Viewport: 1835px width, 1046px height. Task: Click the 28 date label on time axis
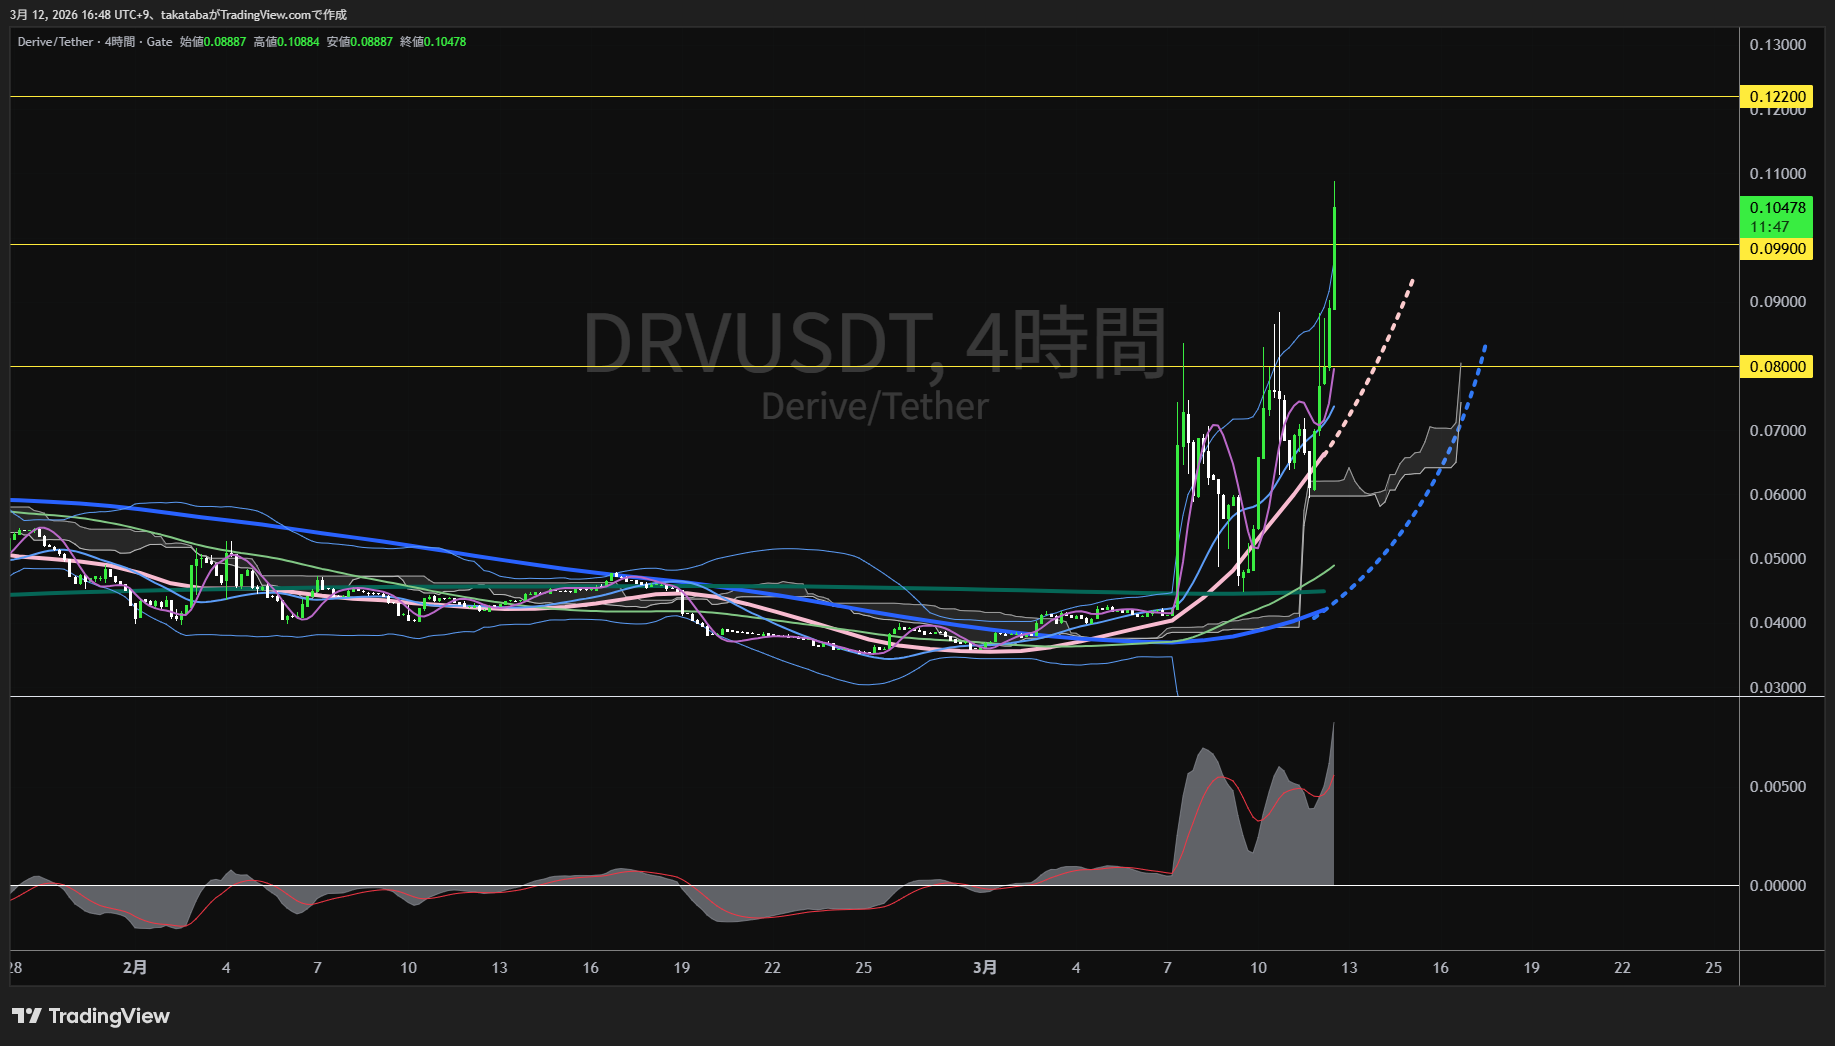coord(15,968)
